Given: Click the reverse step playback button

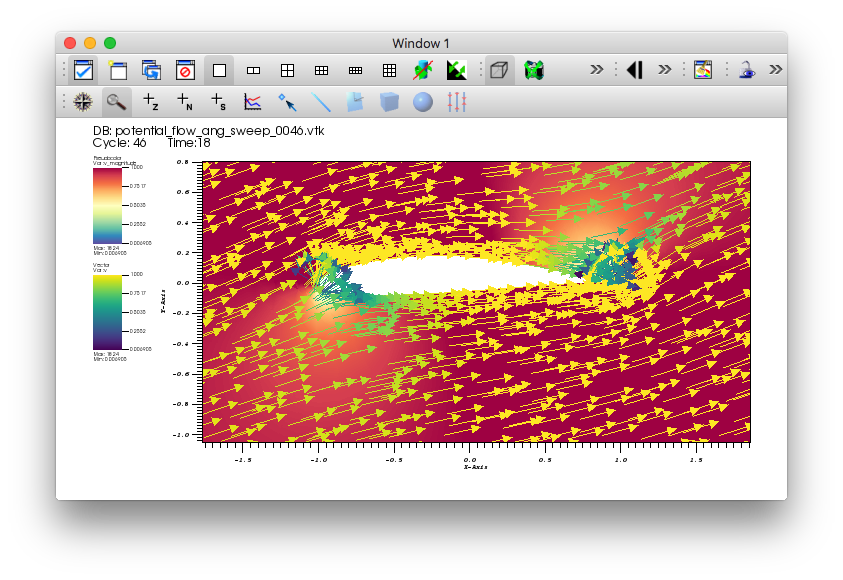Looking at the screenshot, I should pos(635,70).
